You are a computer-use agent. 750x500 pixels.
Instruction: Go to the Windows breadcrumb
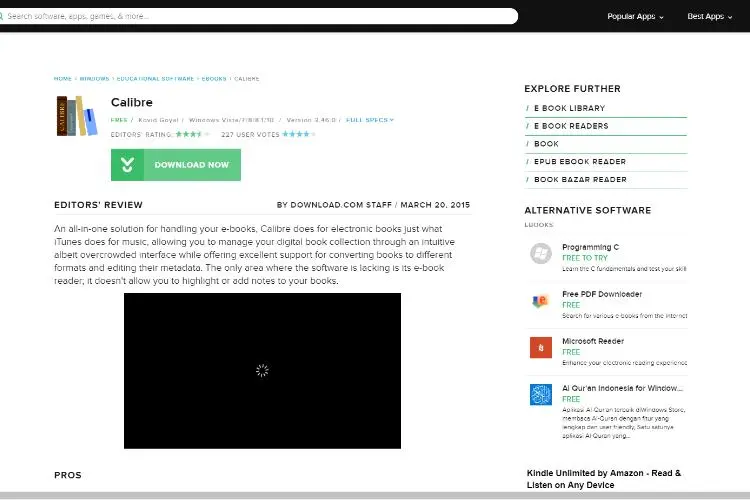94,78
